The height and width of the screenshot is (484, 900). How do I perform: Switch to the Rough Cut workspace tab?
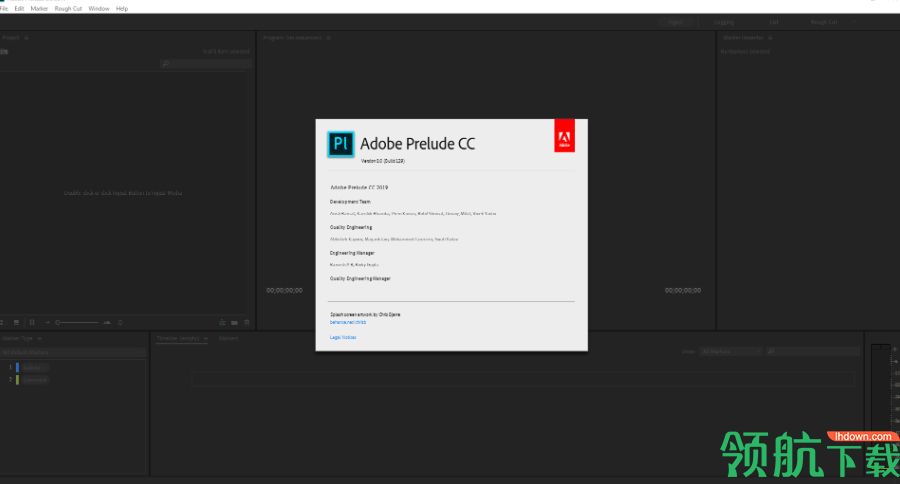point(824,22)
